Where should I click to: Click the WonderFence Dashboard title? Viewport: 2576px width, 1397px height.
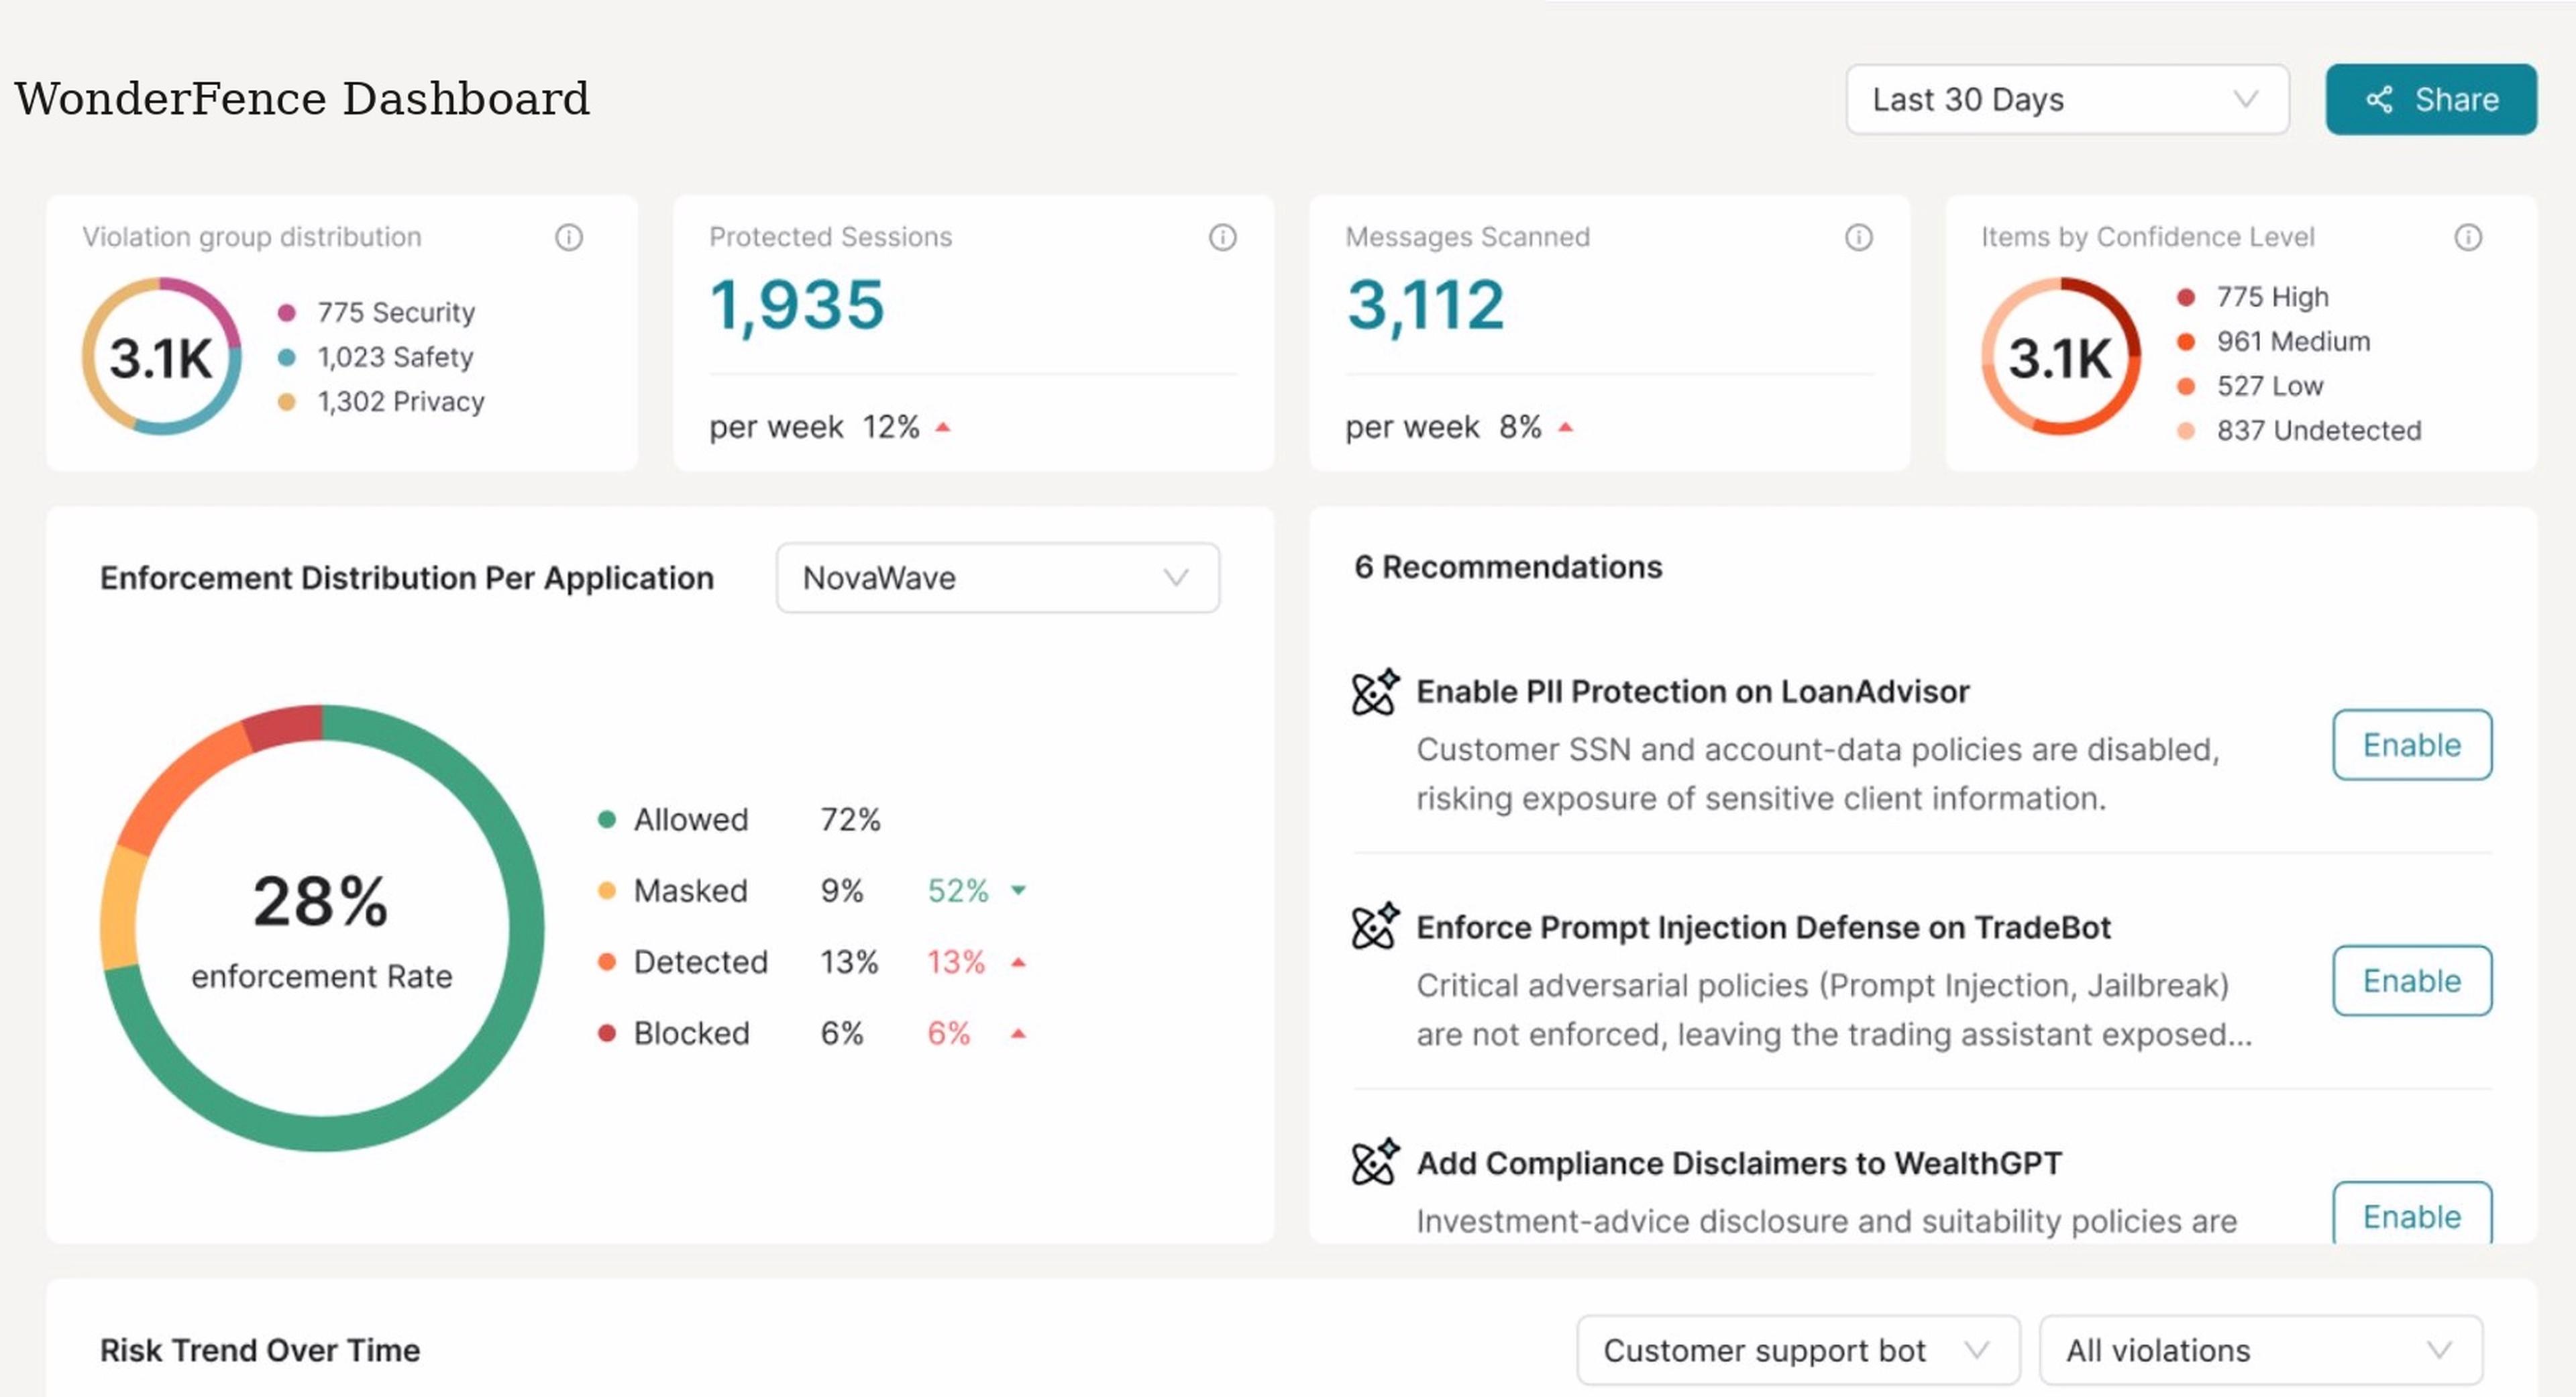click(x=302, y=99)
